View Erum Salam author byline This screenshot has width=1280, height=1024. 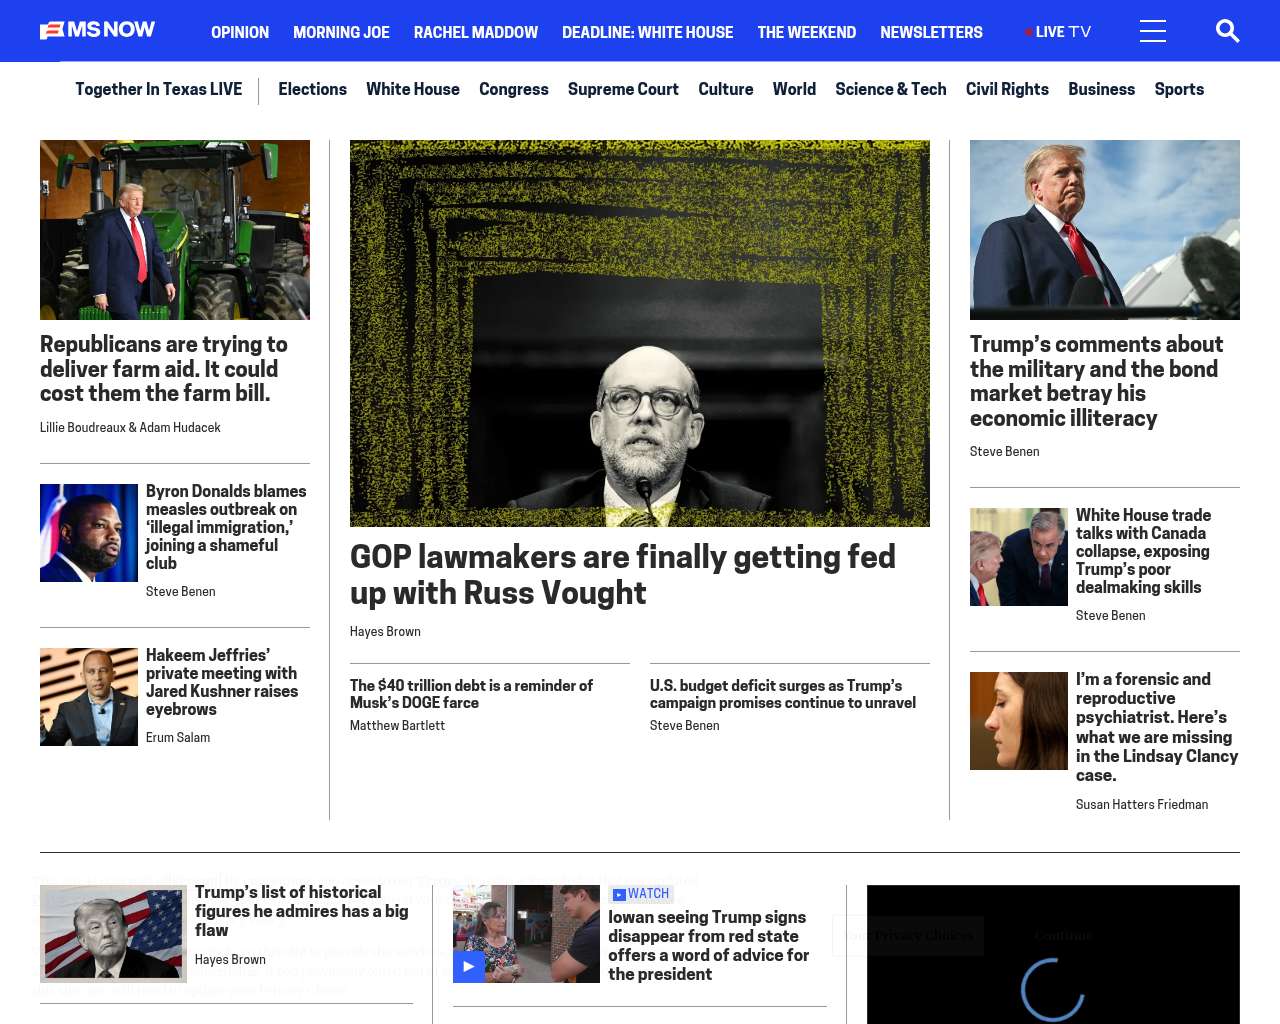(x=178, y=737)
